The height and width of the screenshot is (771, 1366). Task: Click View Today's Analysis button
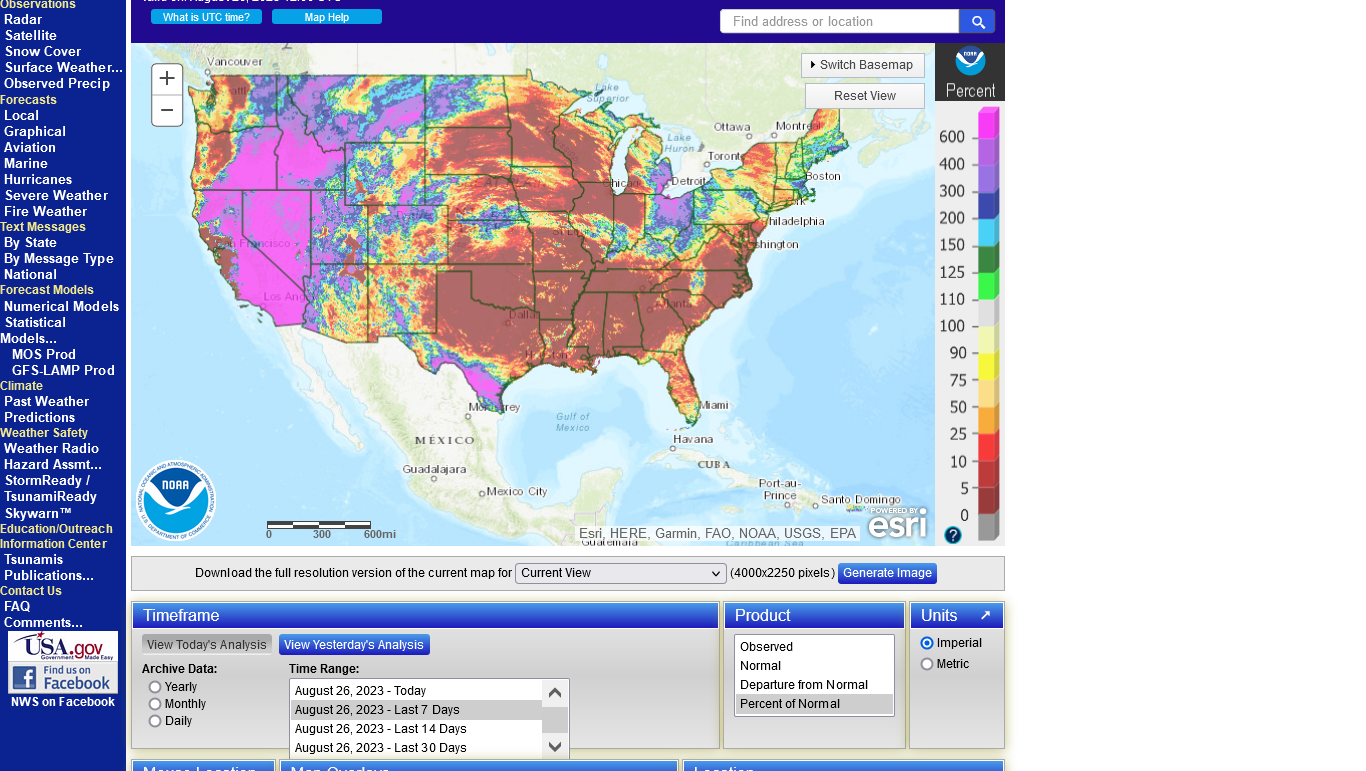point(207,645)
